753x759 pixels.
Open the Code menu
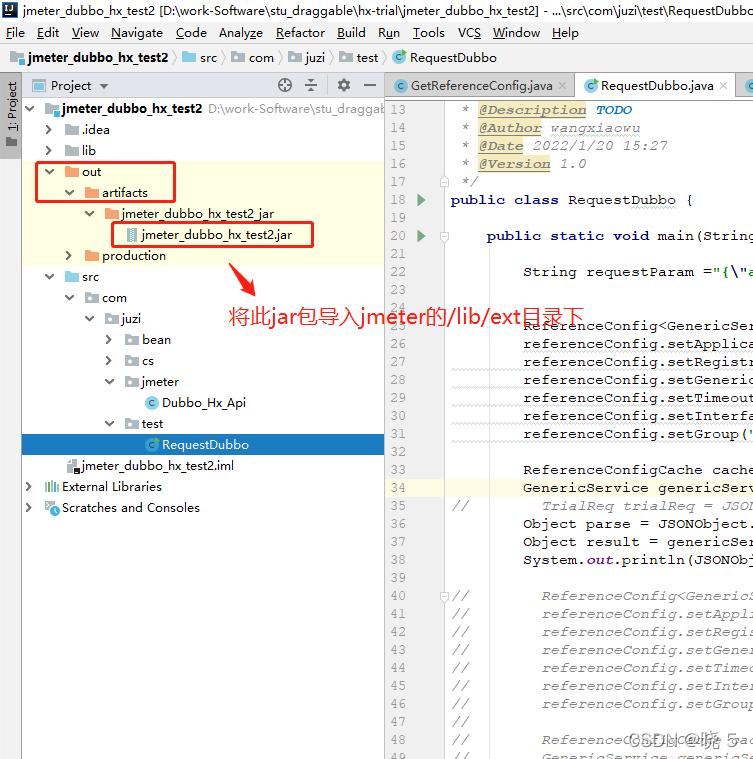click(x=191, y=33)
